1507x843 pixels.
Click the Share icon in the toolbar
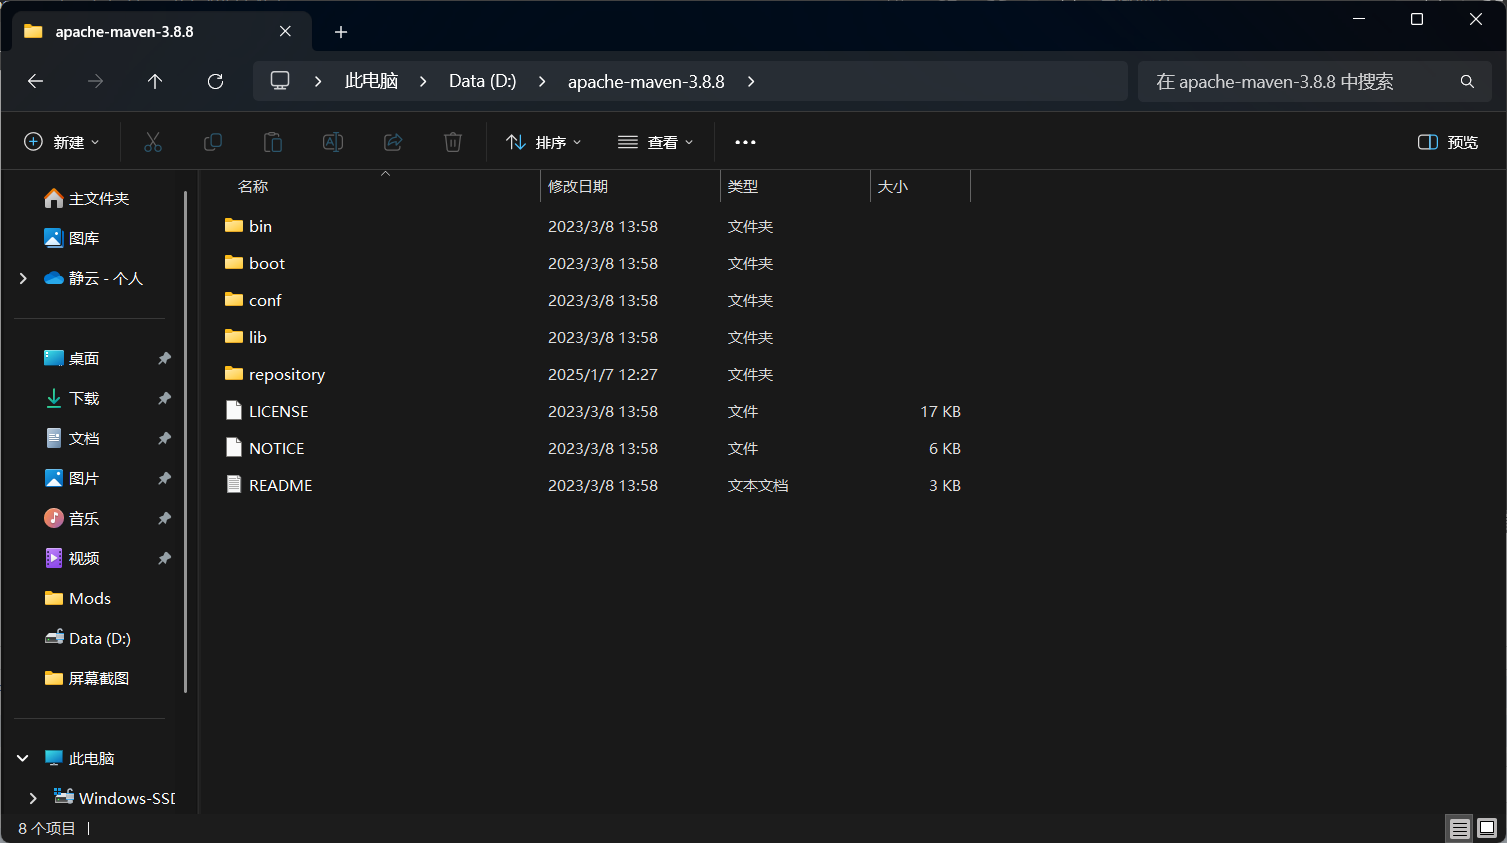point(393,142)
